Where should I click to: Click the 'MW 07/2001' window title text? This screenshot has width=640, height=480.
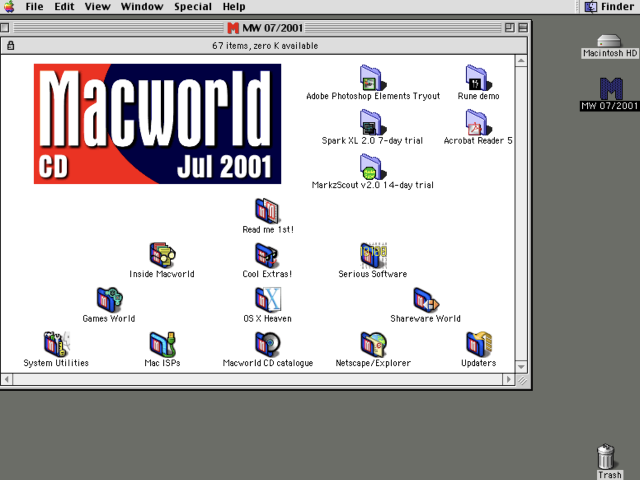272,28
